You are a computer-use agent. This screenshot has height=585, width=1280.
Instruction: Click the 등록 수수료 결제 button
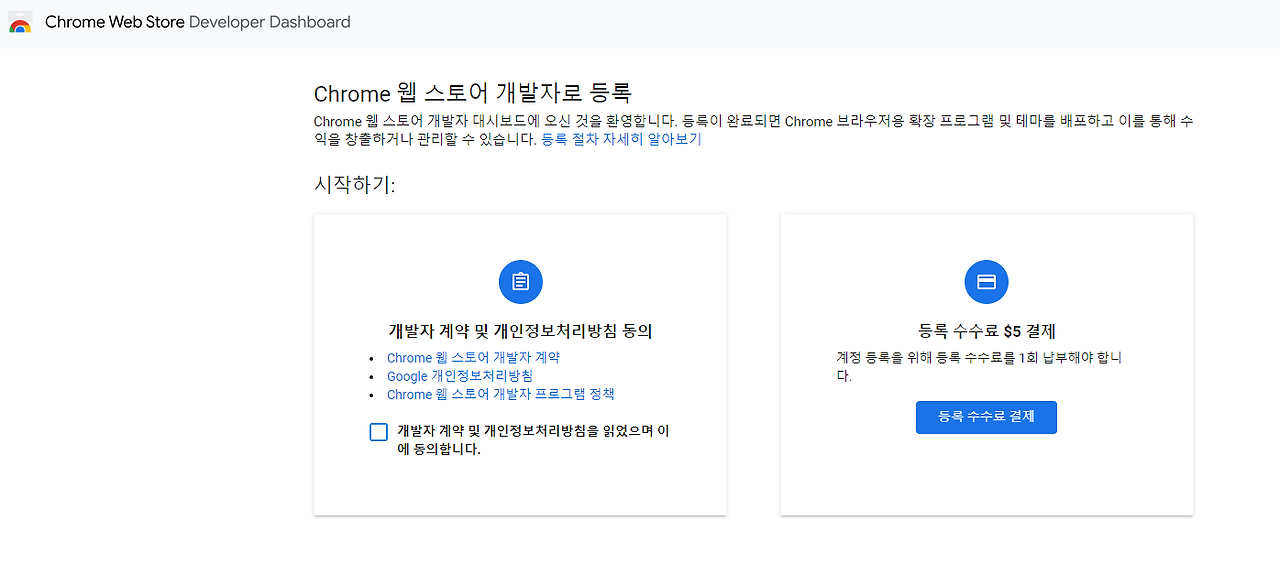pos(986,417)
